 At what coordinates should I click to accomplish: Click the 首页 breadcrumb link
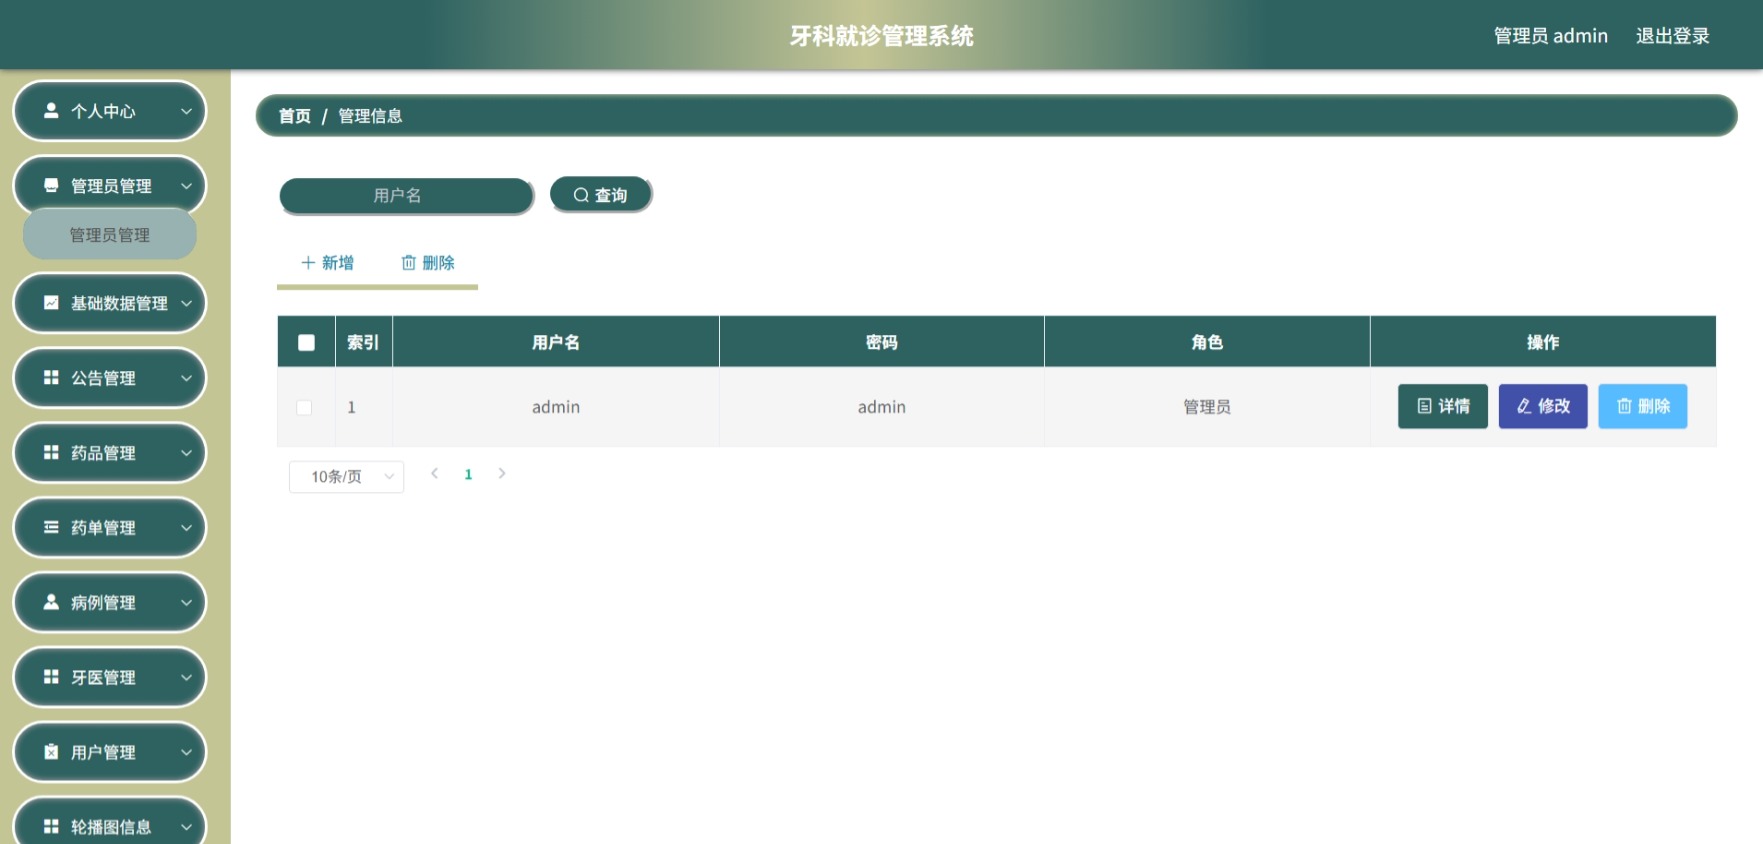click(294, 116)
